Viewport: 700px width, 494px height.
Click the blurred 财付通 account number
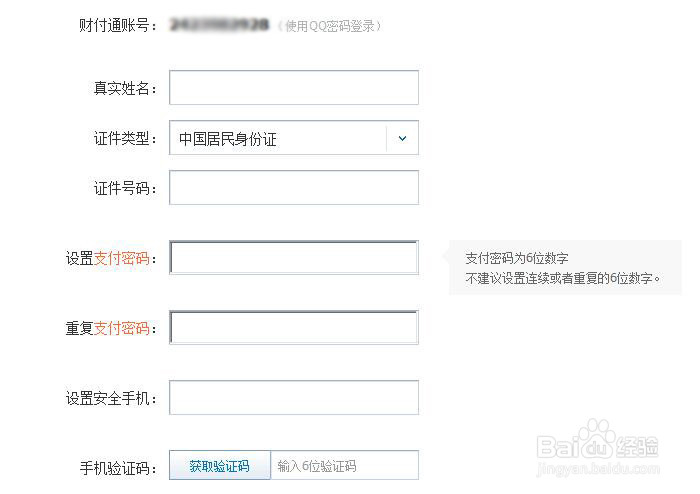(x=219, y=25)
